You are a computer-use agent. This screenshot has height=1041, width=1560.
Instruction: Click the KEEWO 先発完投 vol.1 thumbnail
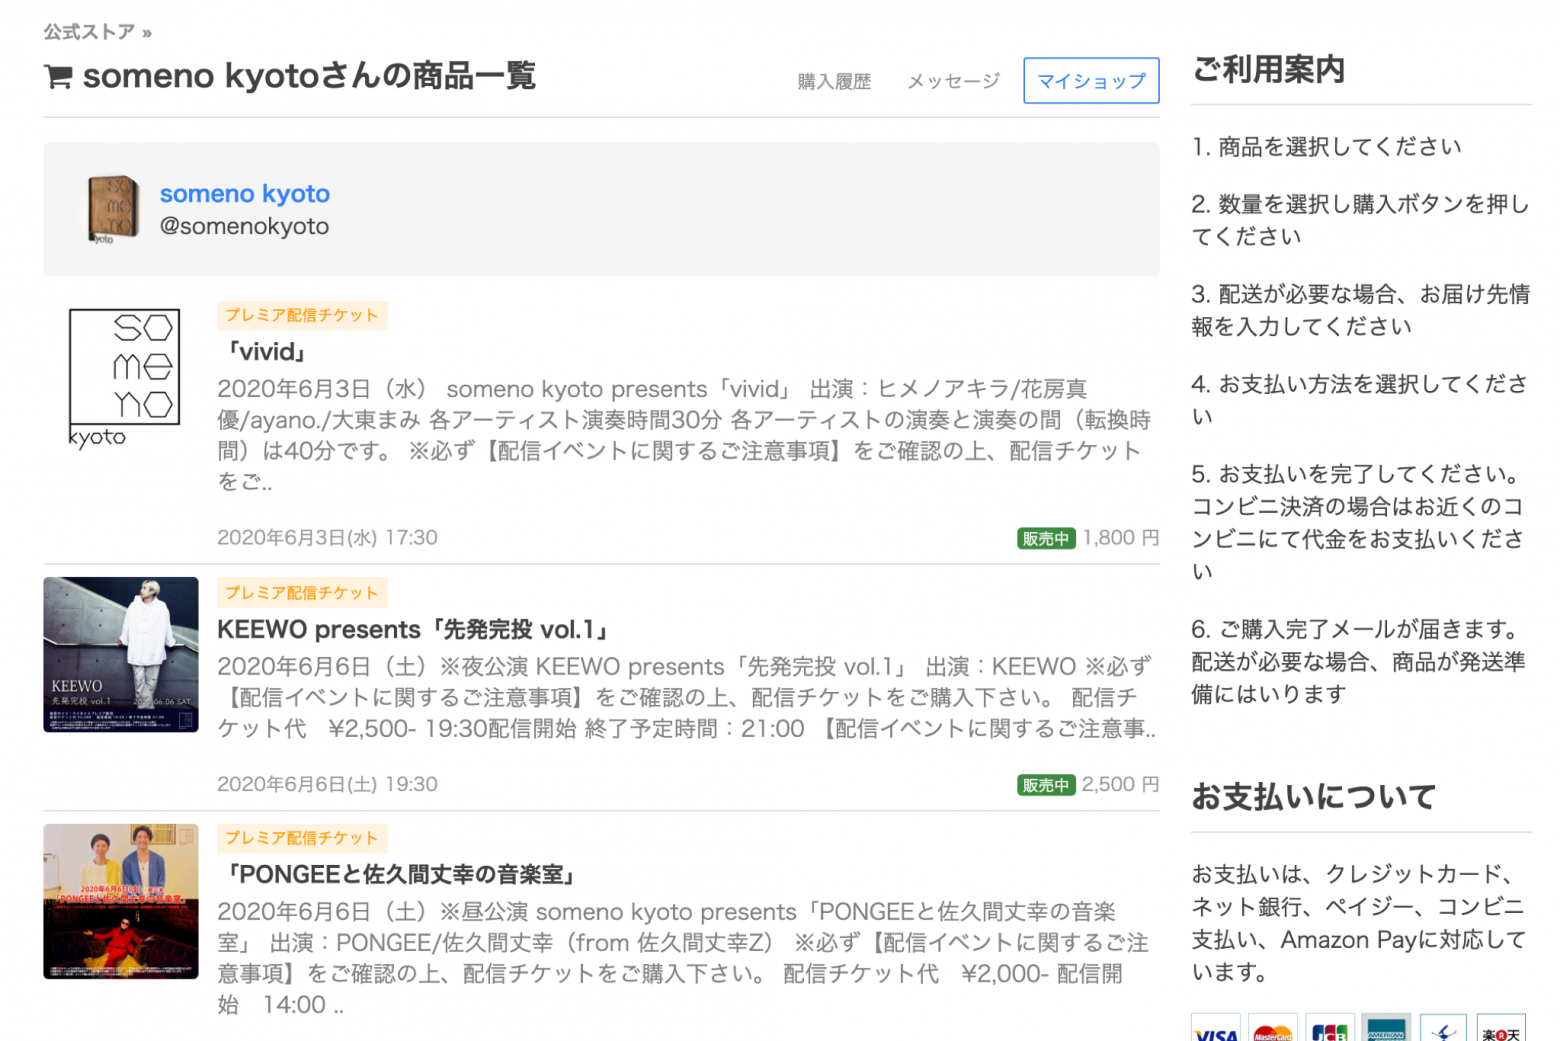121,655
